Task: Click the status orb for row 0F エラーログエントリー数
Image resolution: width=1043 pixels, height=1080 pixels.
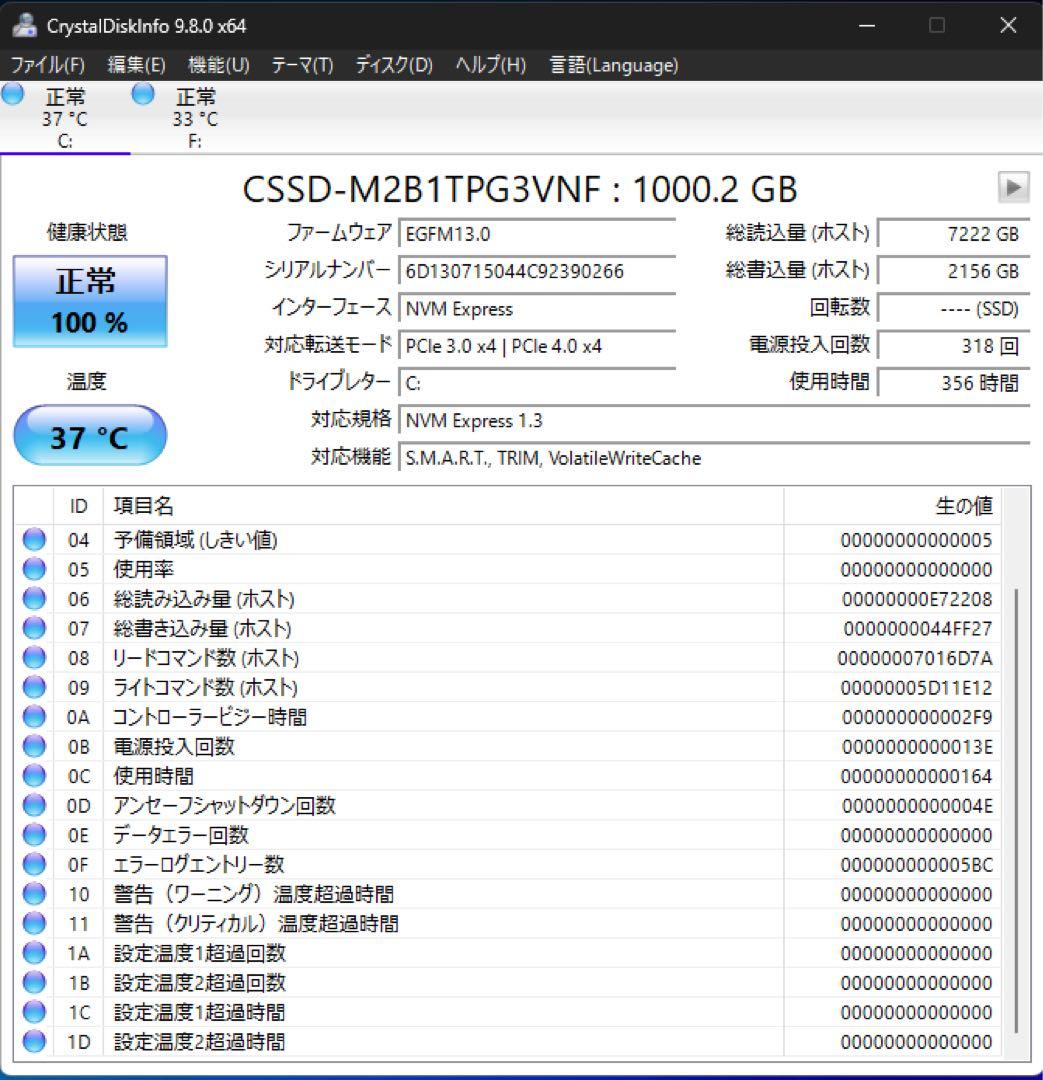Action: click(x=34, y=864)
